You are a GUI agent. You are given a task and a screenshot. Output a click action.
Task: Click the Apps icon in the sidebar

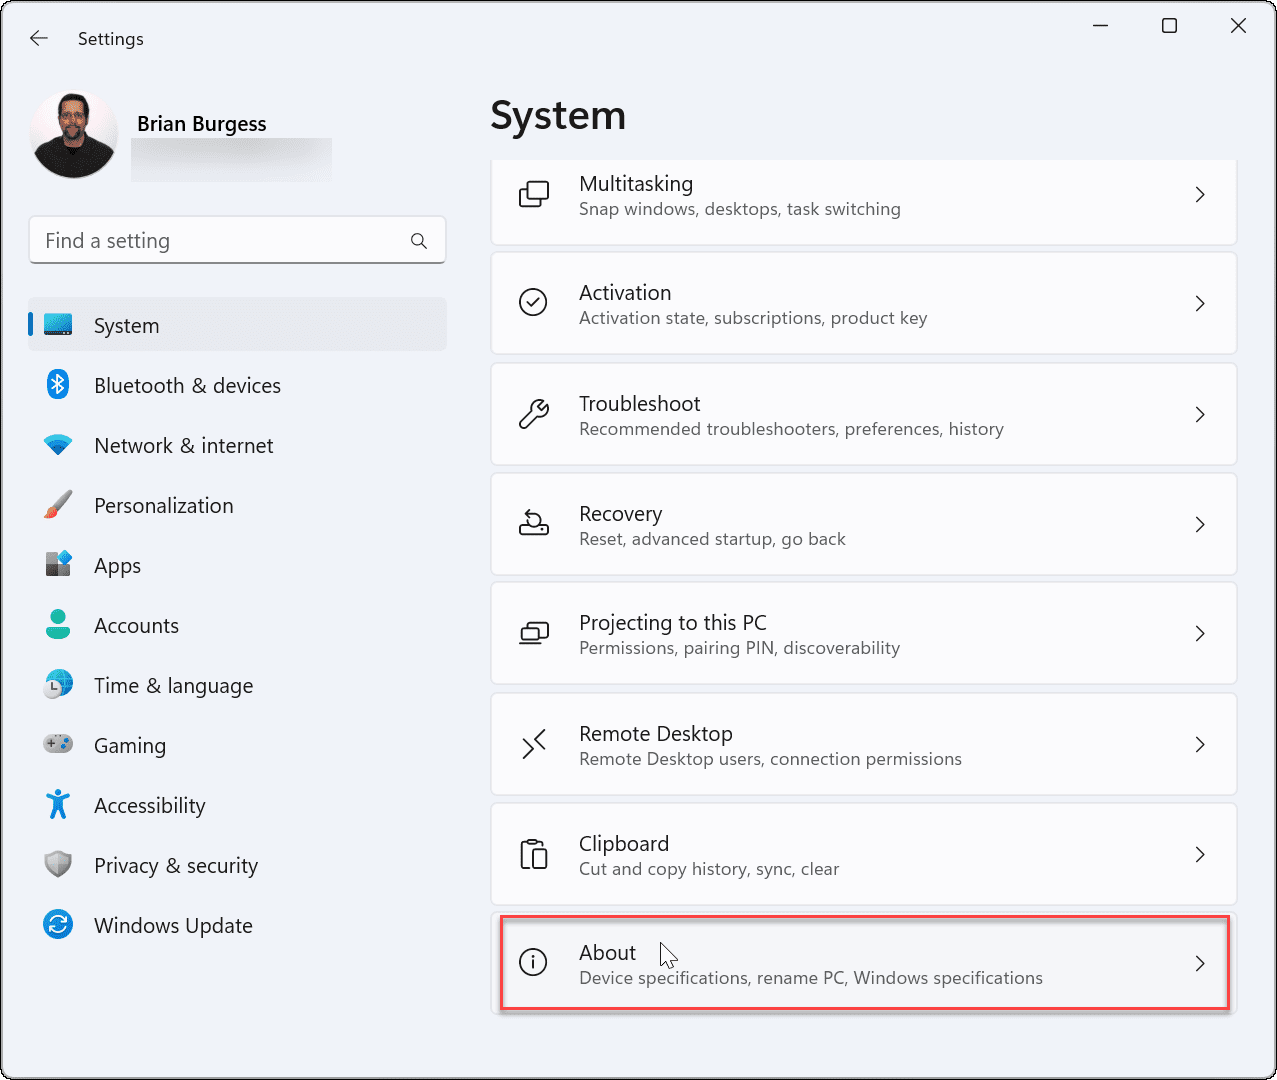point(58,565)
